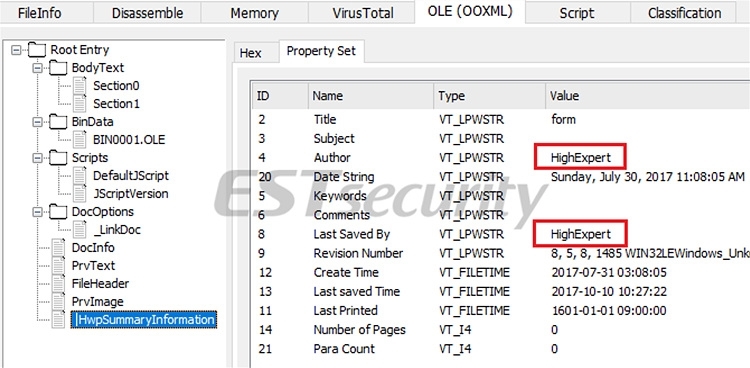Switch to the FileInfo tab

40,13
